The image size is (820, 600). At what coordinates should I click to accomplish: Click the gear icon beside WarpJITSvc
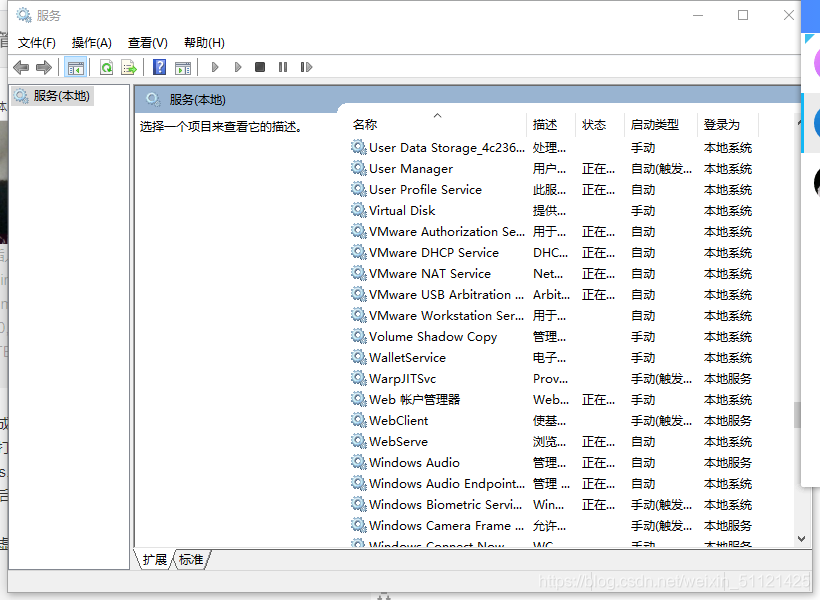click(x=359, y=378)
